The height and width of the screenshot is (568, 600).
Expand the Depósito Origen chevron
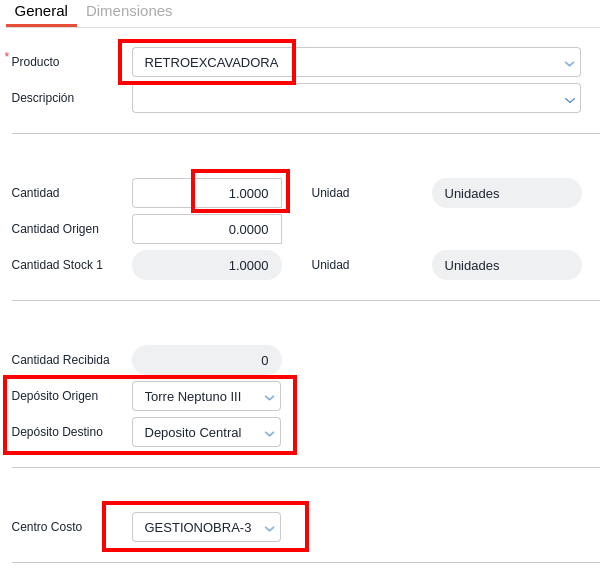pos(269,397)
